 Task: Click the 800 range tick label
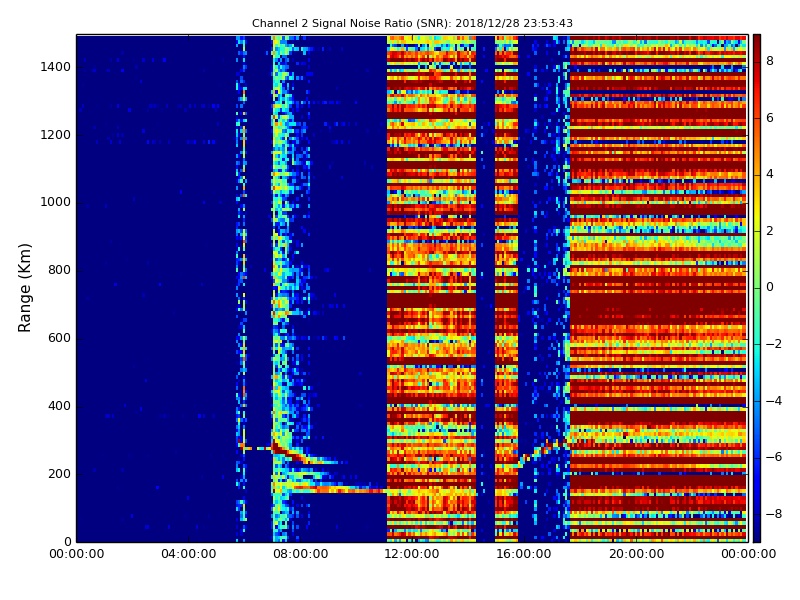(x=59, y=270)
